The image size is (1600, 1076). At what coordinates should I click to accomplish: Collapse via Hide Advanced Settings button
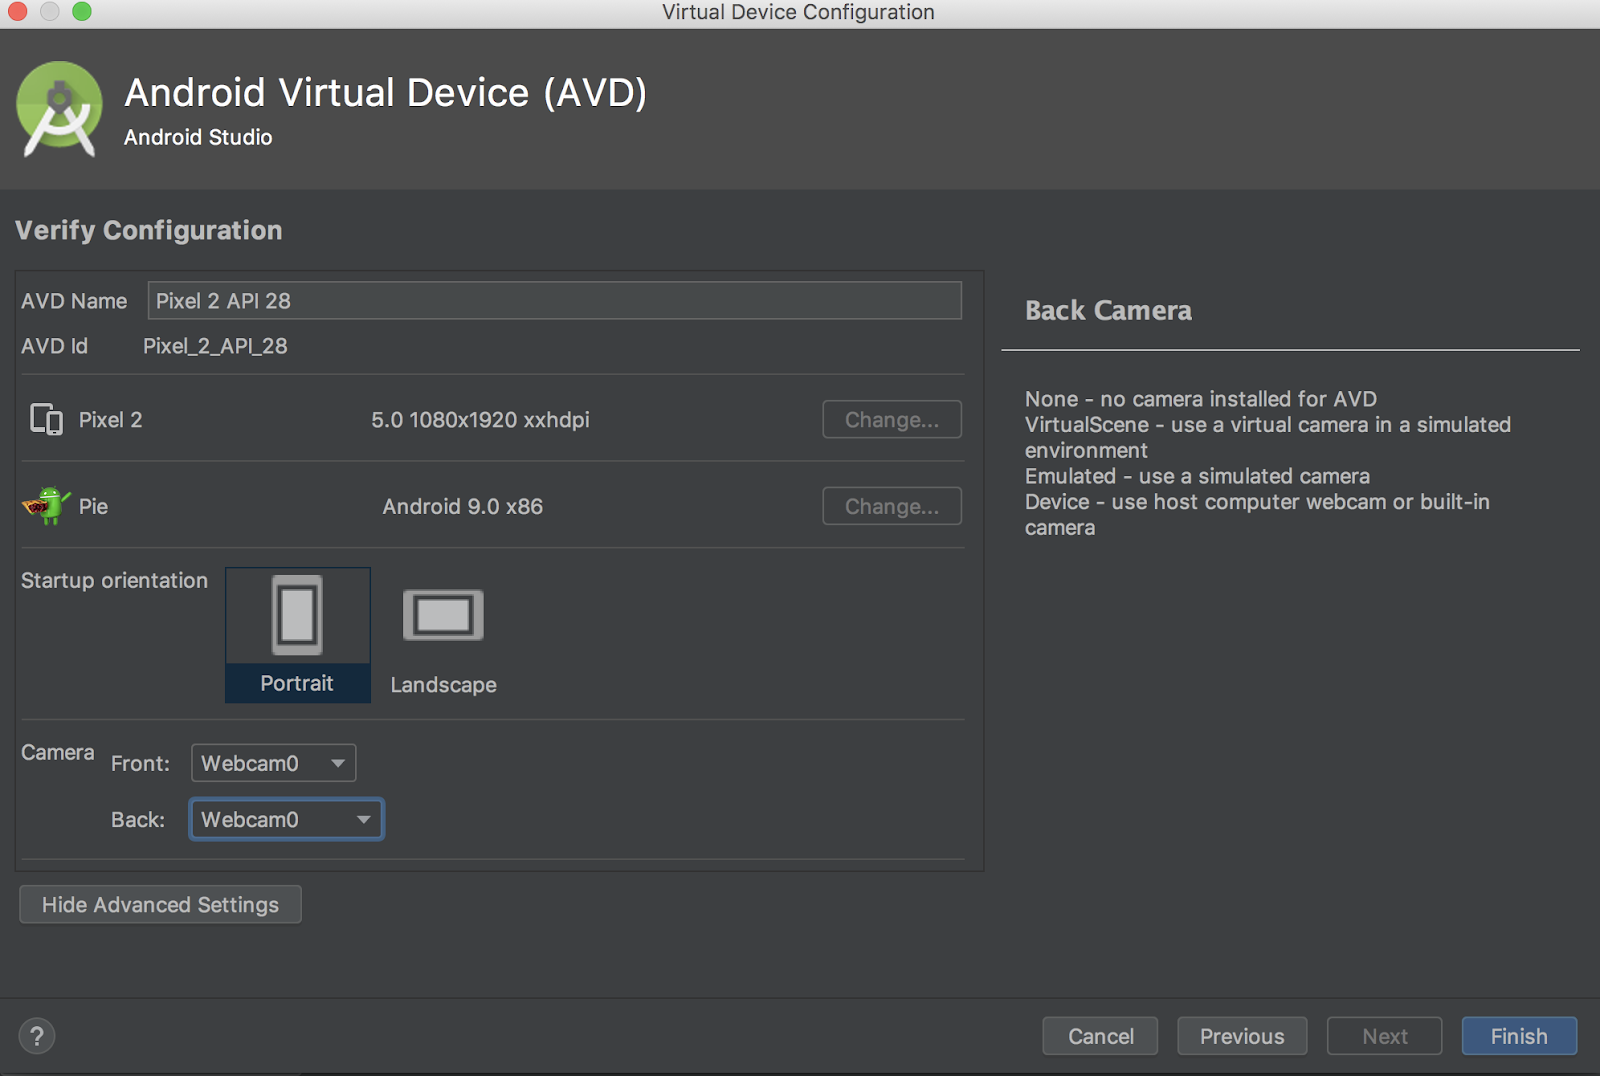tap(160, 904)
